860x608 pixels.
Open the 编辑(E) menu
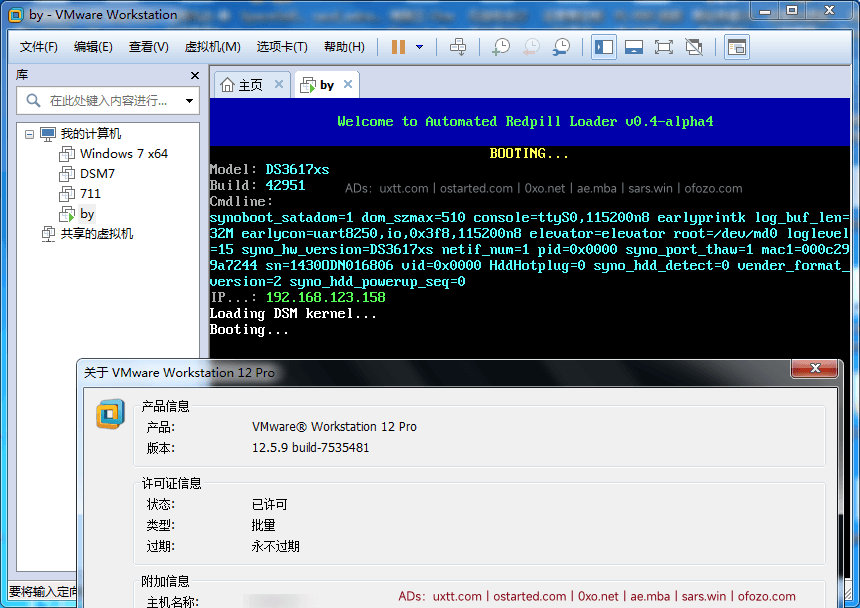tap(93, 47)
